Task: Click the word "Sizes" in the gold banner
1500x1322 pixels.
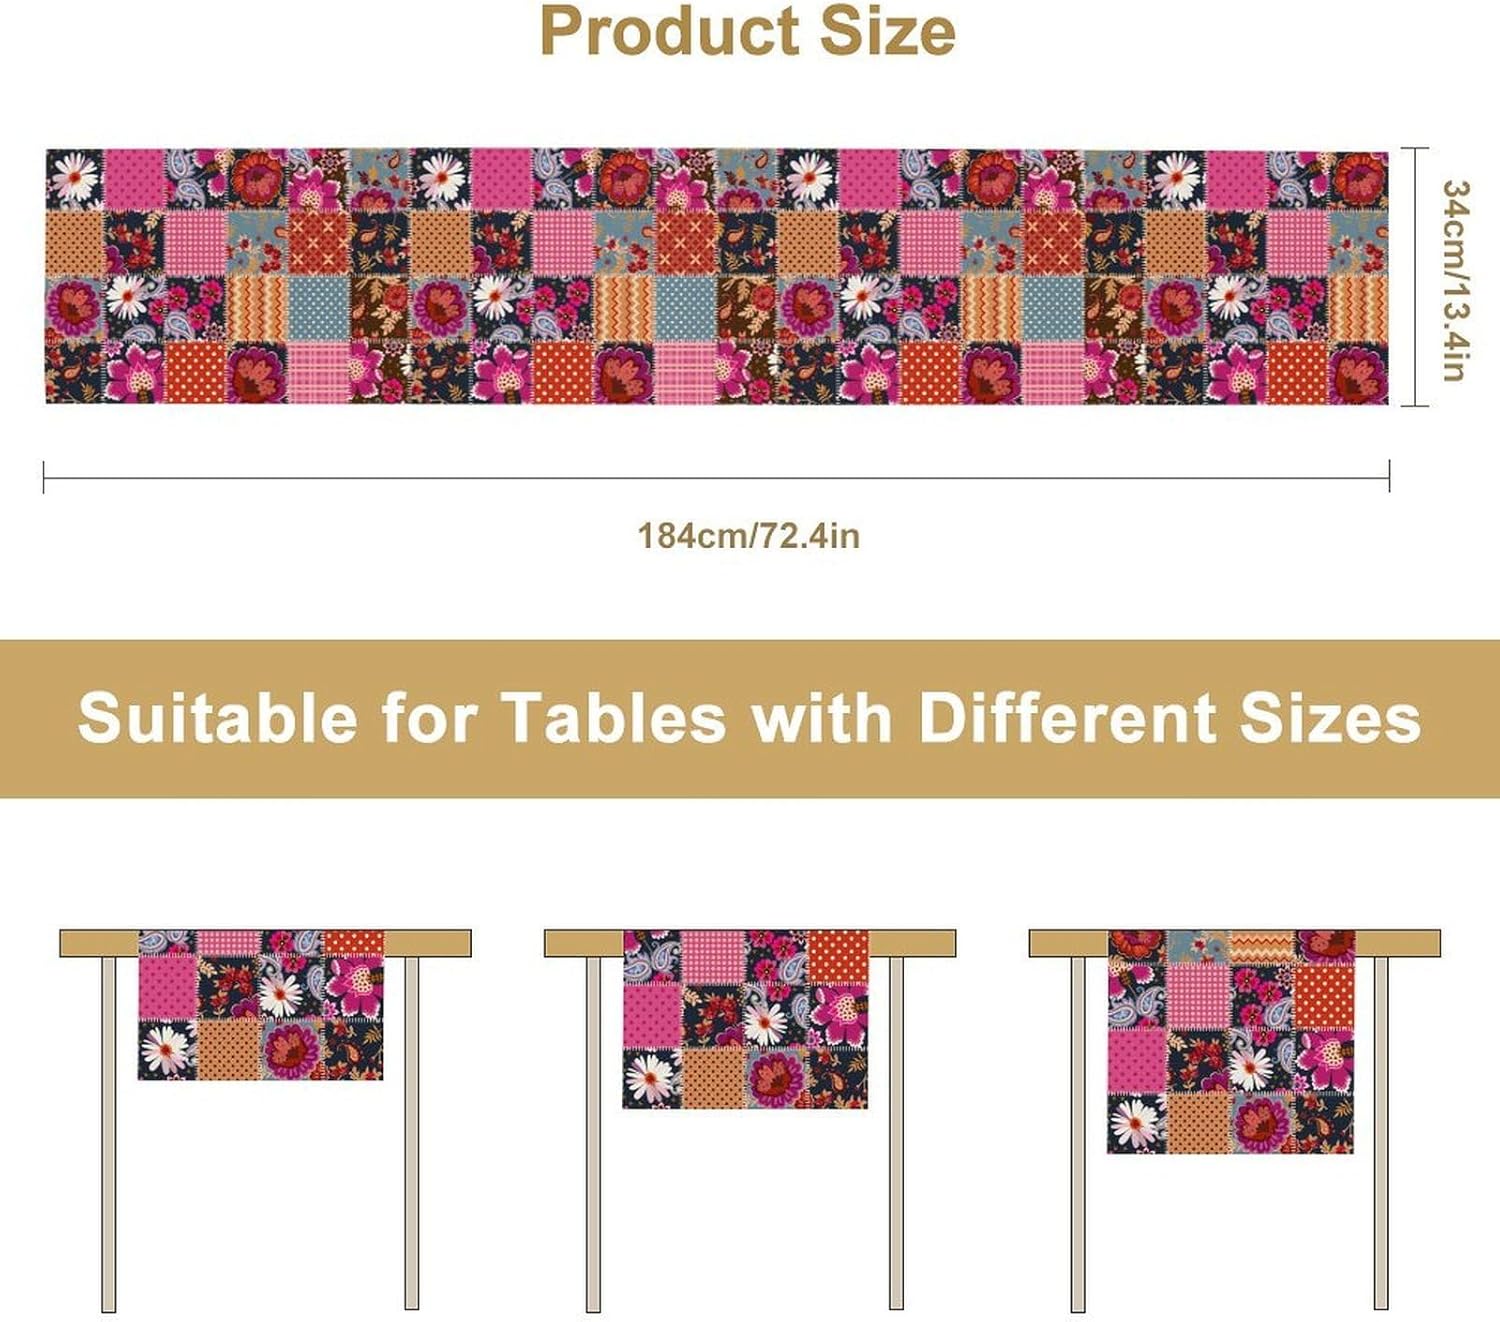Action: (1329, 718)
